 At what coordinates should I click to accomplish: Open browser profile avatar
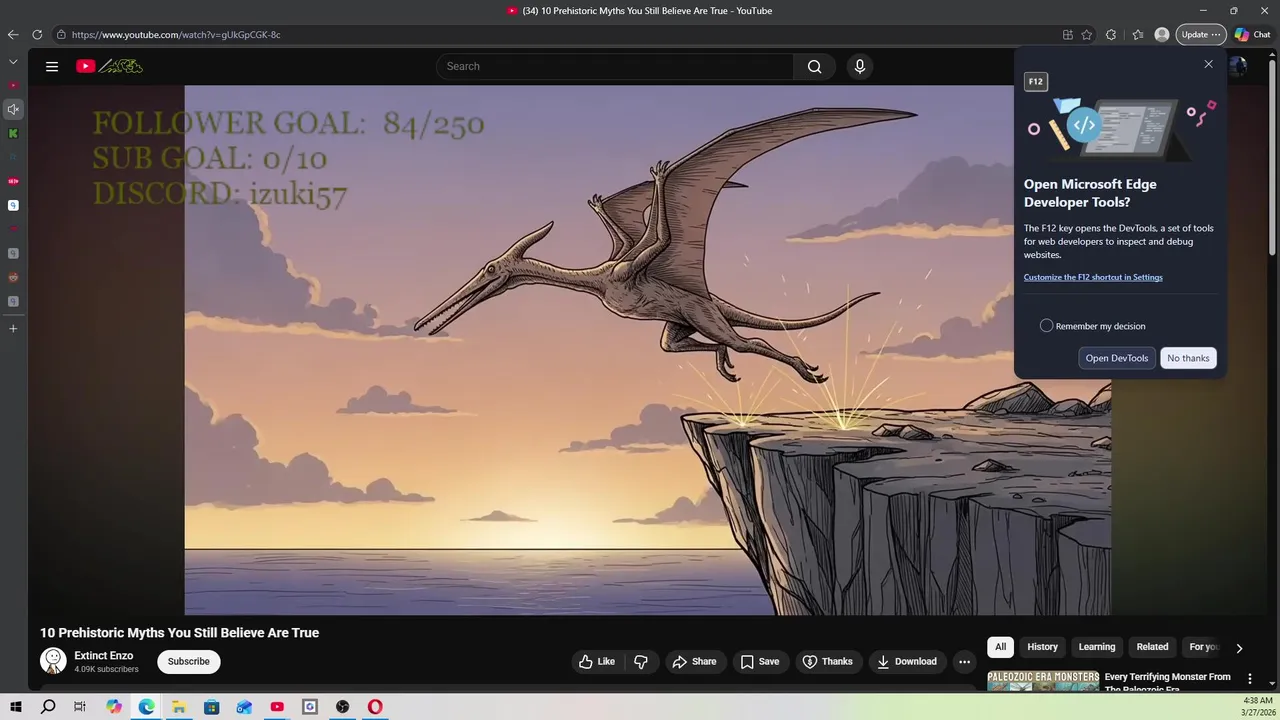tap(1162, 34)
